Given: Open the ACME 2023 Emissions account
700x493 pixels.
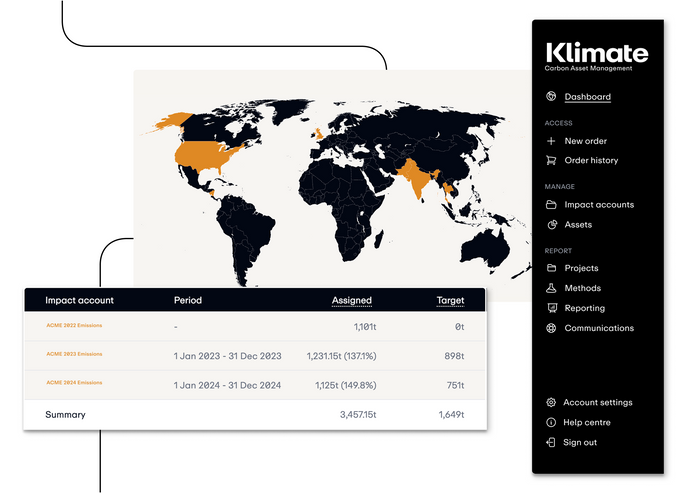Looking at the screenshot, I should (74, 354).
